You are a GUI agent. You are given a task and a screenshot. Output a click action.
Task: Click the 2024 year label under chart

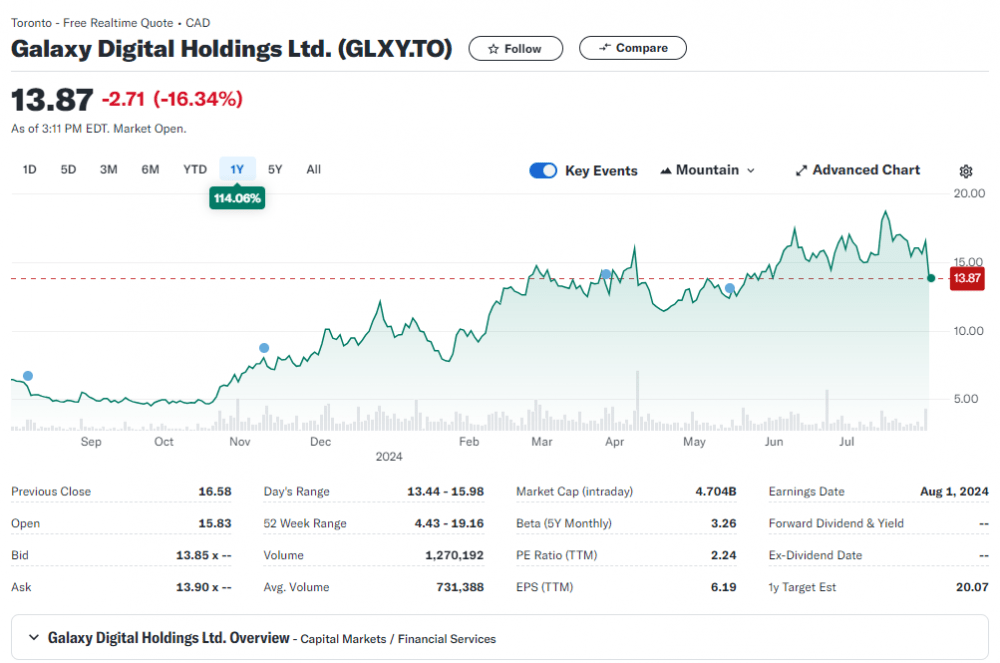pyautogui.click(x=389, y=456)
